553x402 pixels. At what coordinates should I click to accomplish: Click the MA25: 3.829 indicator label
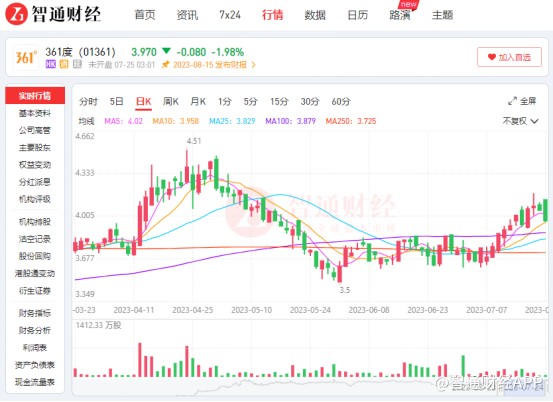click(232, 121)
